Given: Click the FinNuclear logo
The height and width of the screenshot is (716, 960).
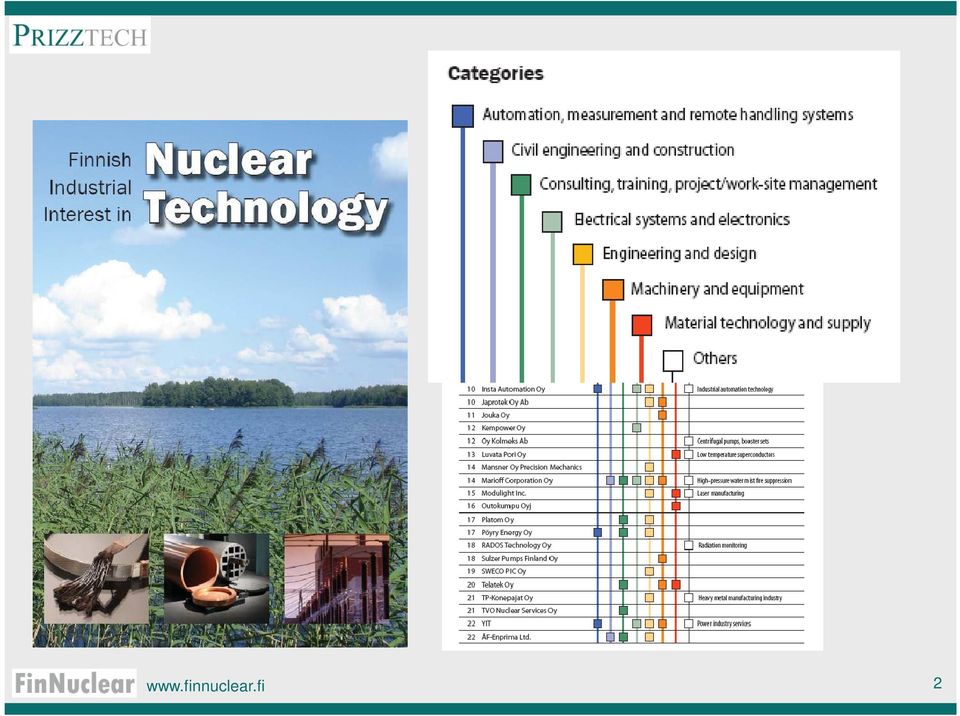Looking at the screenshot, I should click(x=74, y=684).
